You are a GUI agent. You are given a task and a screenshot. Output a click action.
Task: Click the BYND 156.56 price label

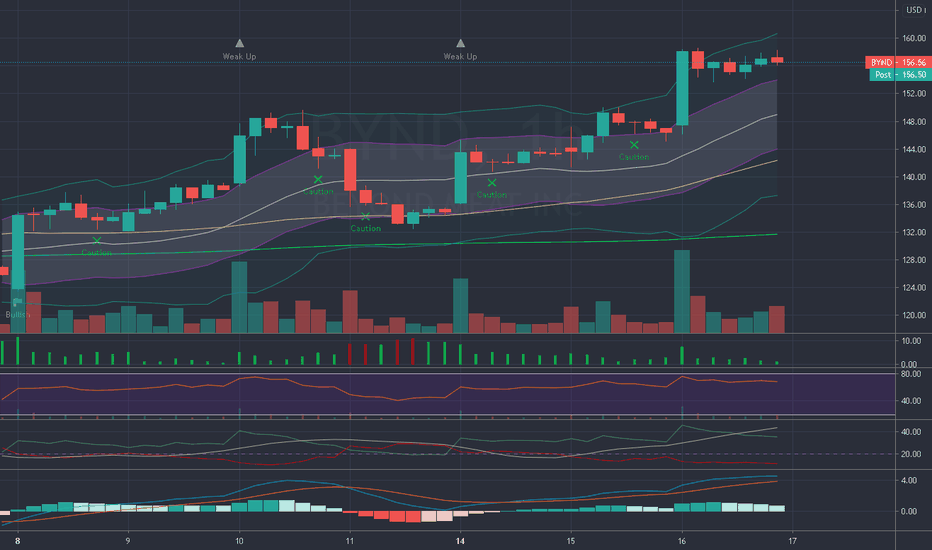pos(898,62)
